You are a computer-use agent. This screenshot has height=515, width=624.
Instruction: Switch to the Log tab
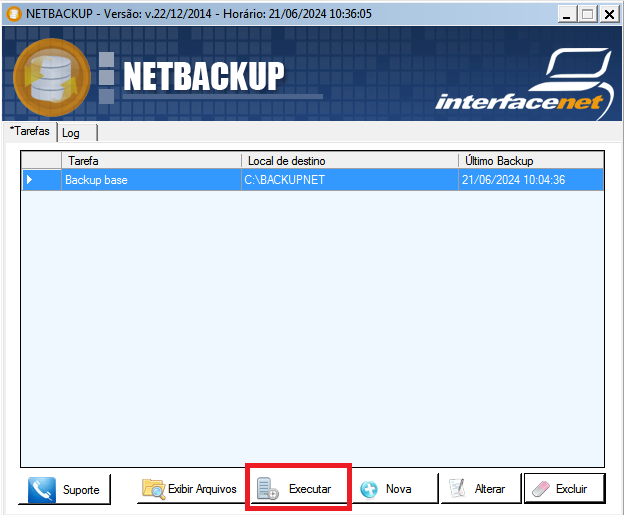click(78, 133)
